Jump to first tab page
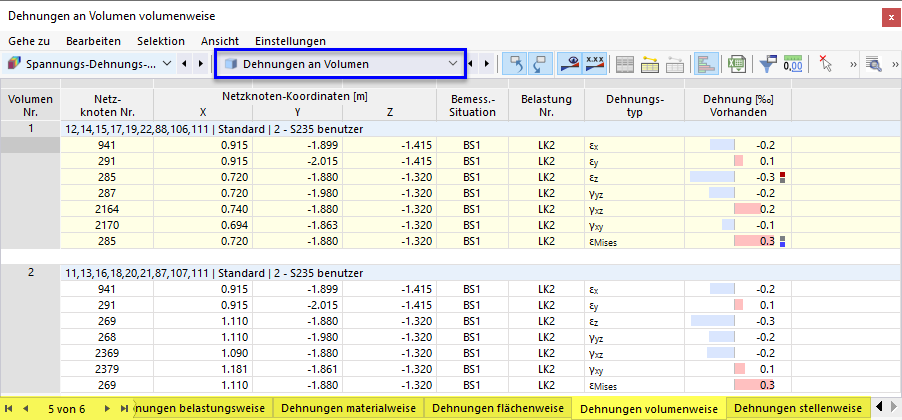The height and width of the screenshot is (420, 902). 9,408
